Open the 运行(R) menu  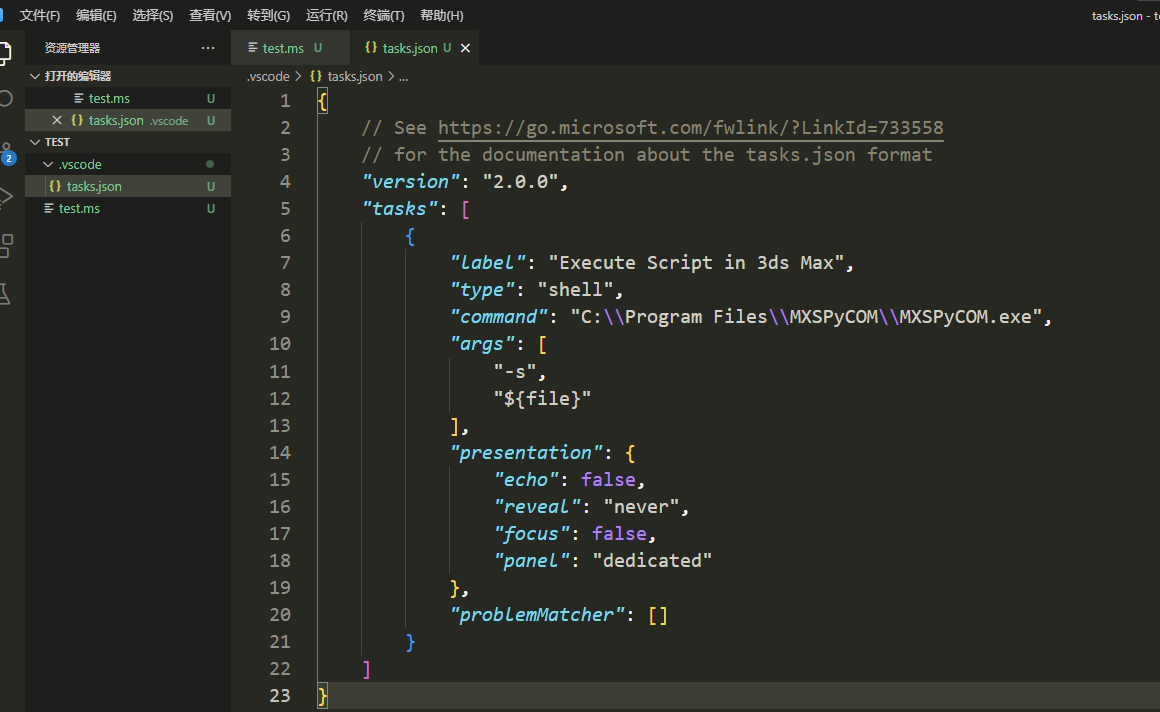[x=326, y=16]
